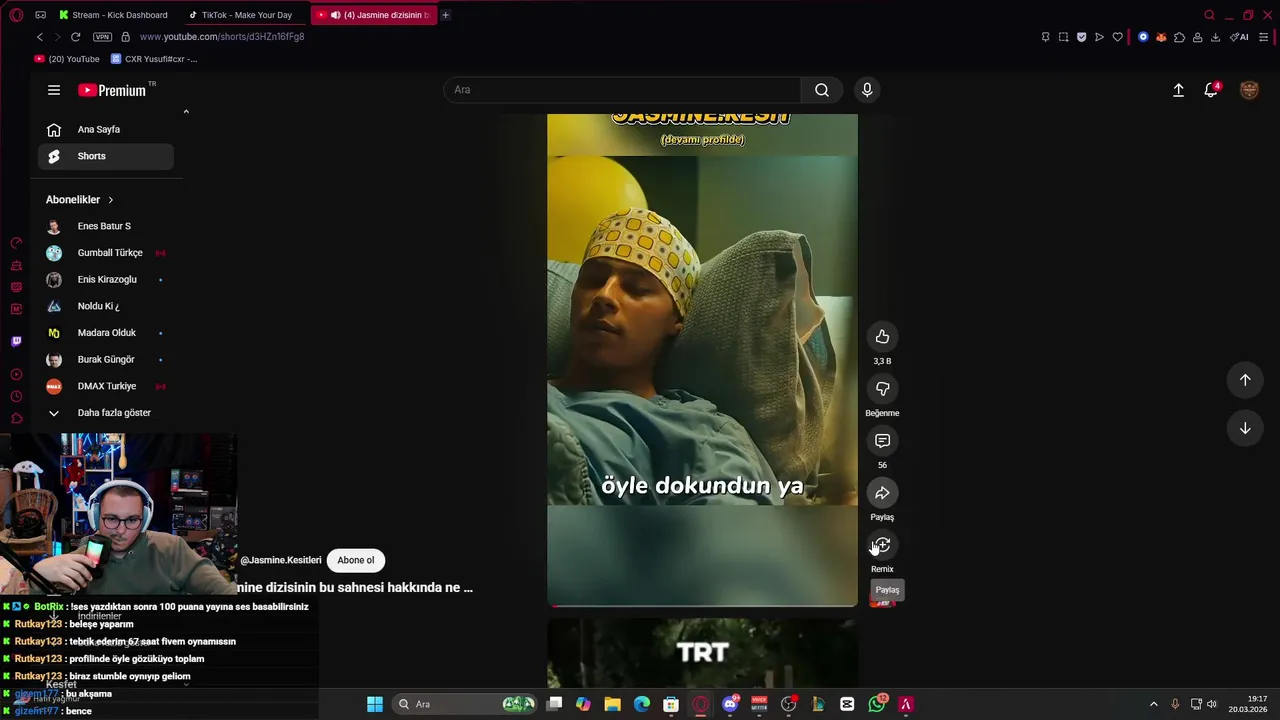Go to next Short with down arrow
Viewport: 1280px width, 720px height.
tap(1245, 428)
